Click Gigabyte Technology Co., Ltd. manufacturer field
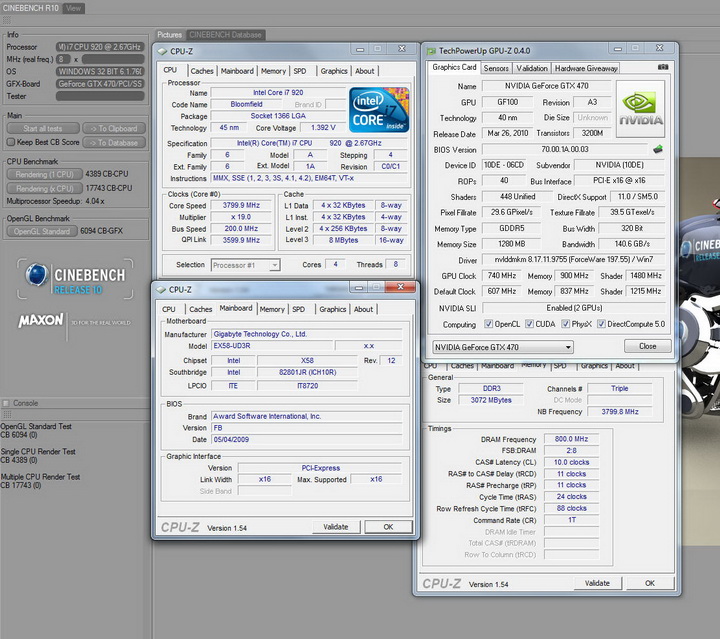The image size is (720, 639). click(x=307, y=334)
